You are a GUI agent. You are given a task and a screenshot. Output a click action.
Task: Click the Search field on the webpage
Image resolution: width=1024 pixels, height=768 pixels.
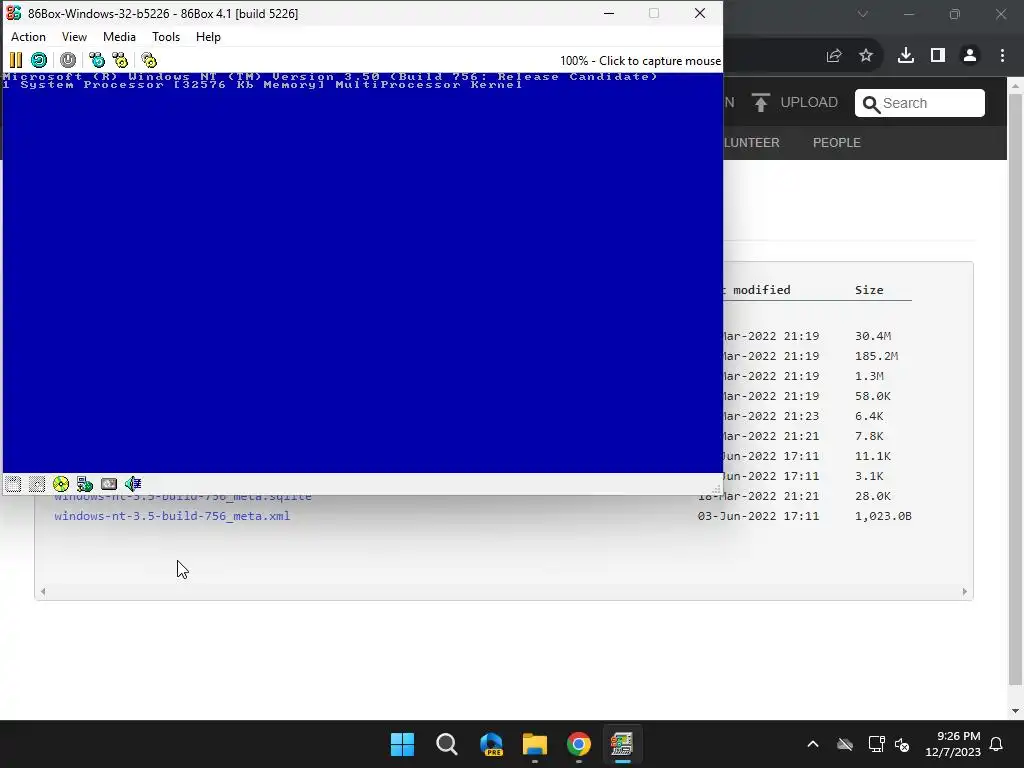920,103
